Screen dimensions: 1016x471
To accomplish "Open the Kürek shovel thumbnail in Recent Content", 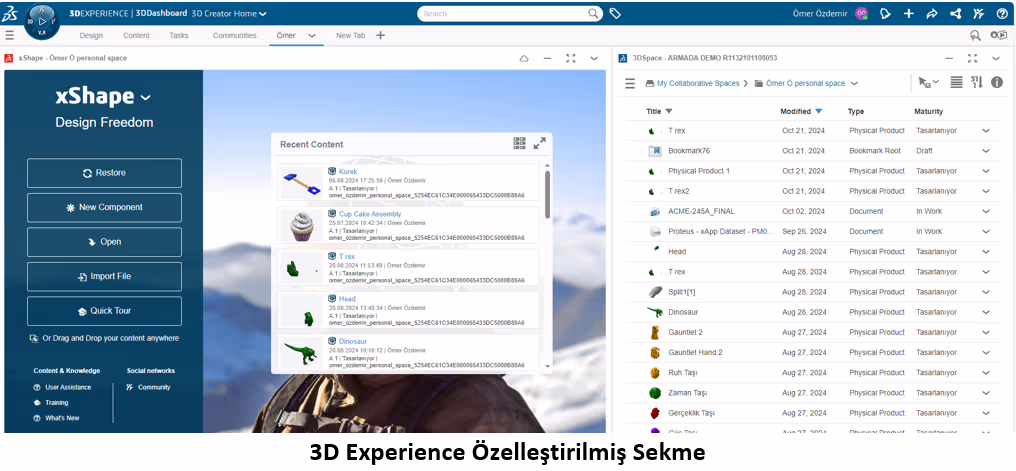I will 301,183.
